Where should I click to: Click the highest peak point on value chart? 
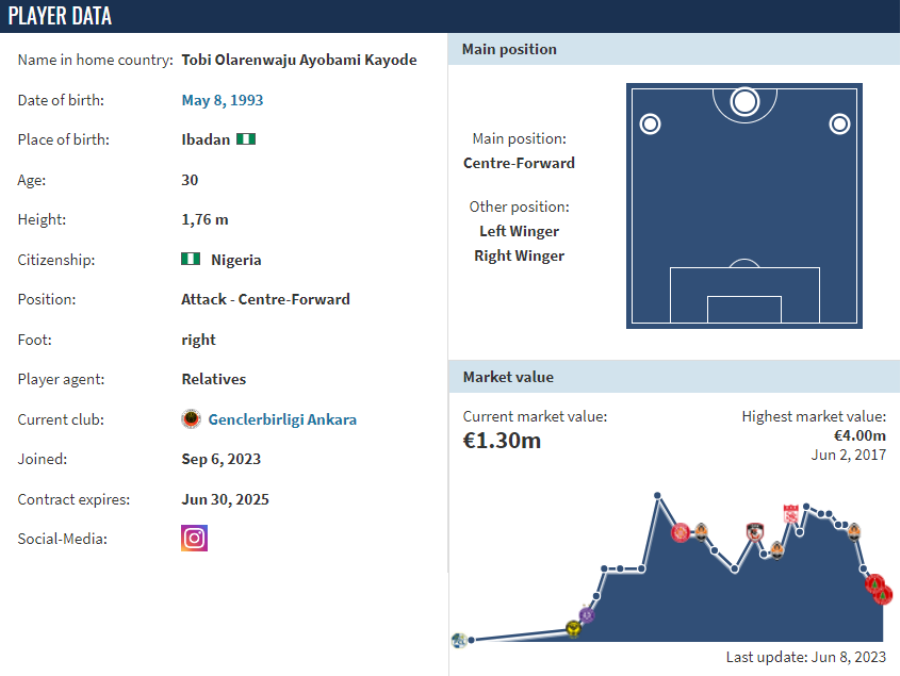click(658, 496)
